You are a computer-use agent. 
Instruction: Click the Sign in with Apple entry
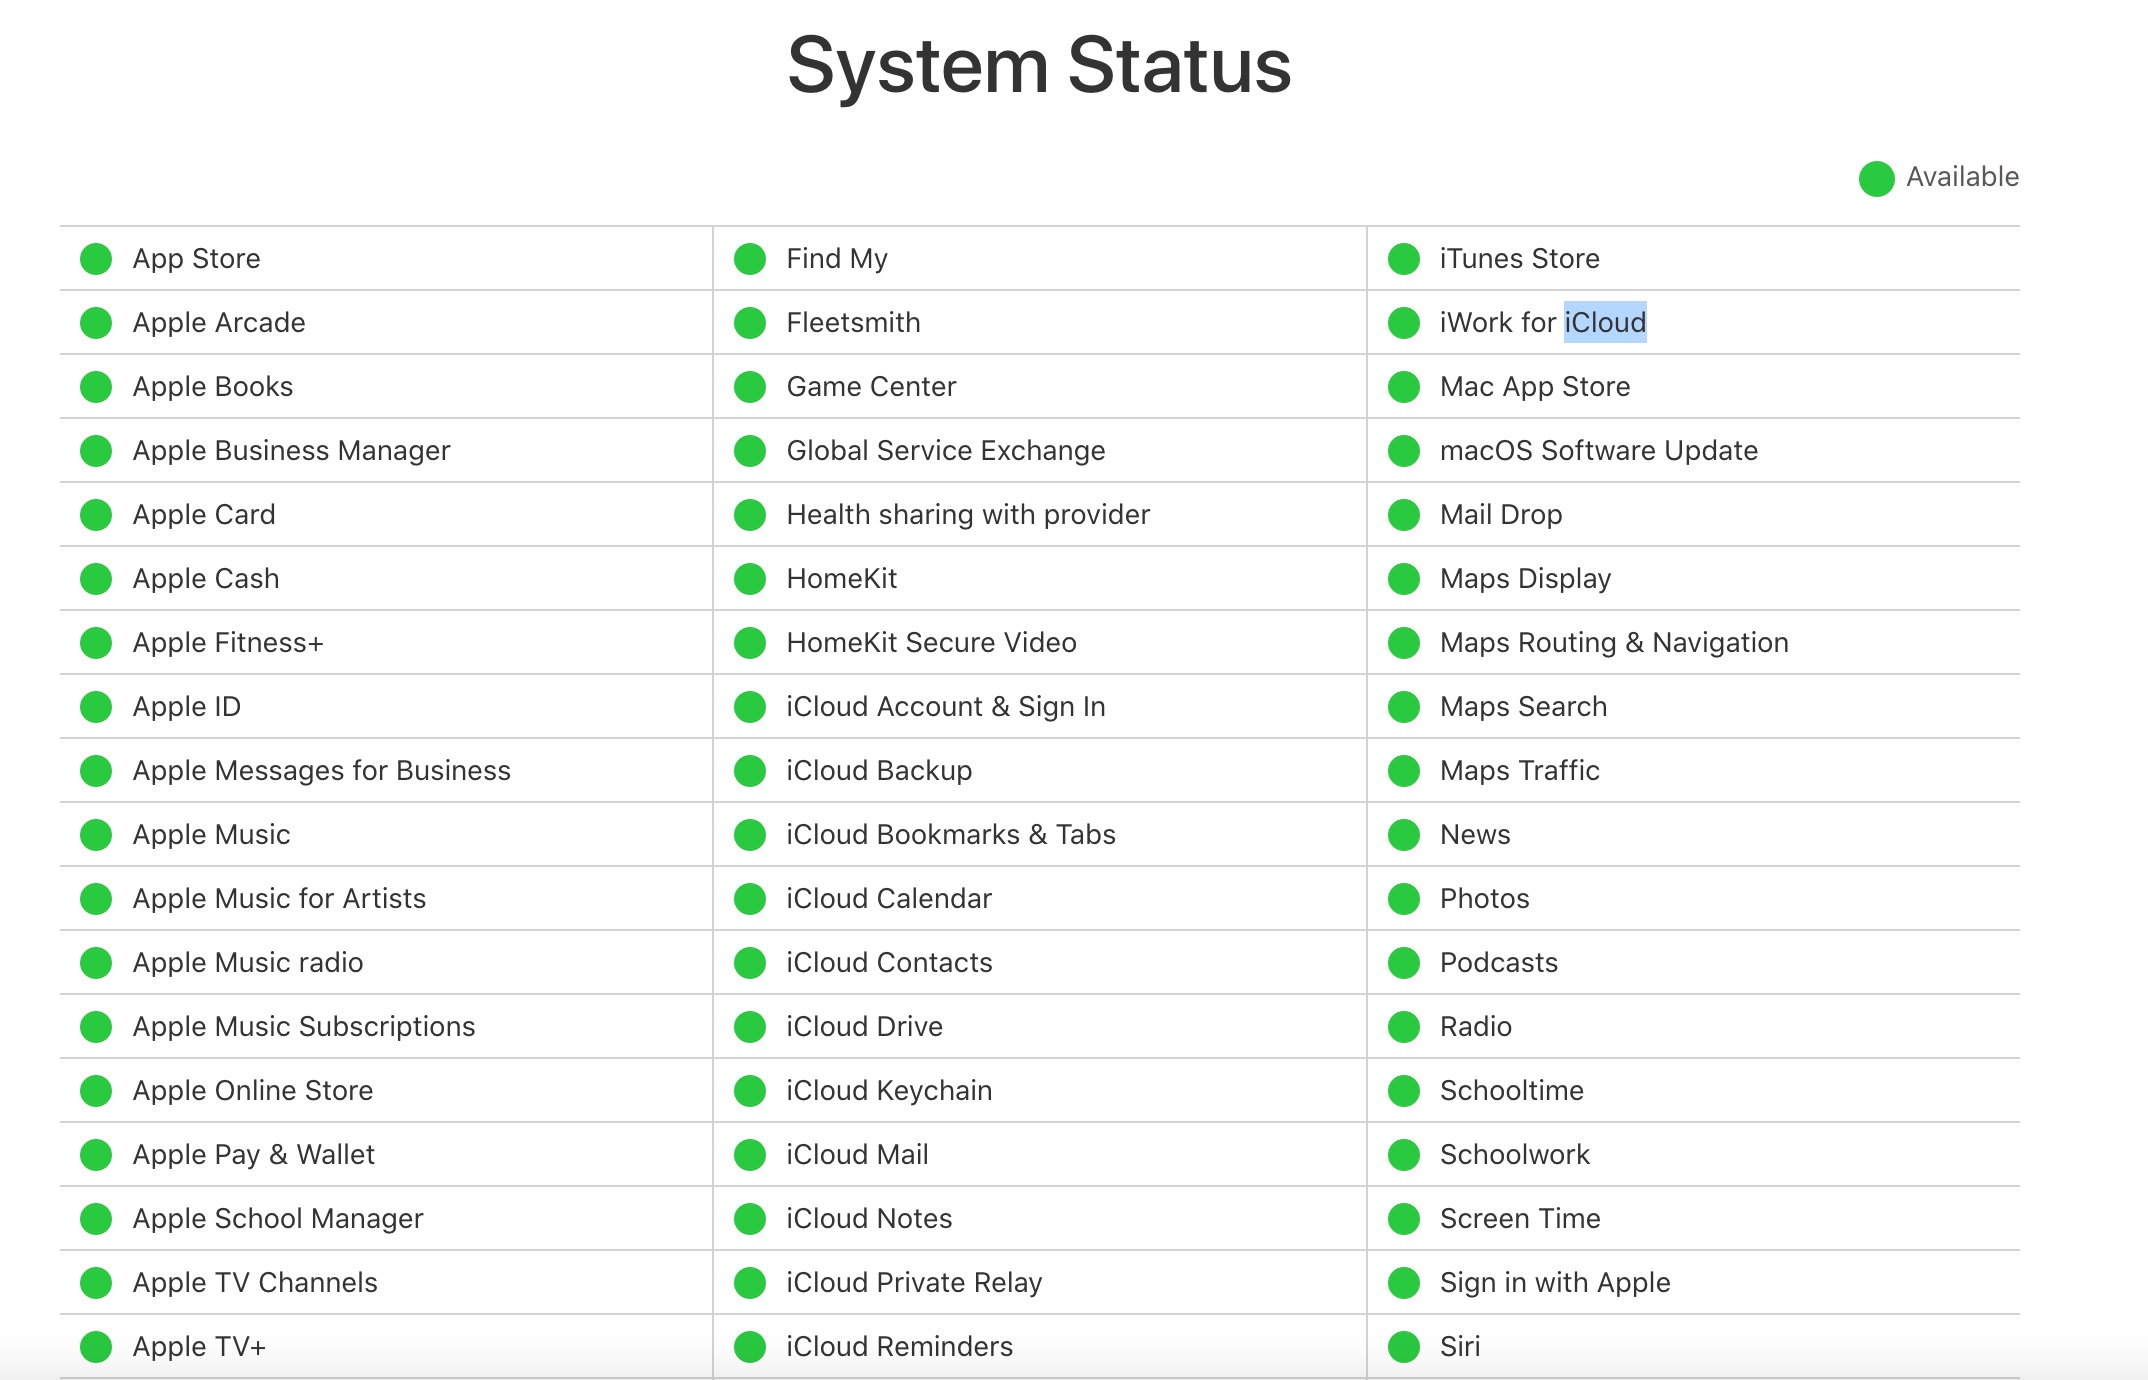coord(1555,1283)
